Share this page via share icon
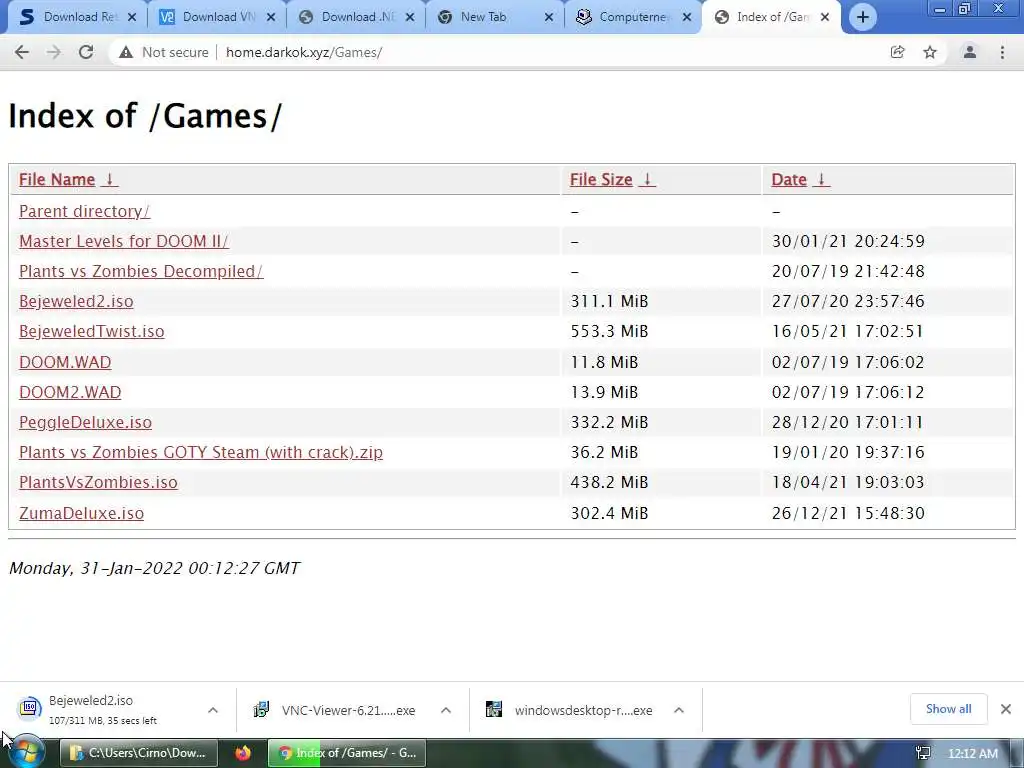1024x768 pixels. coord(898,52)
